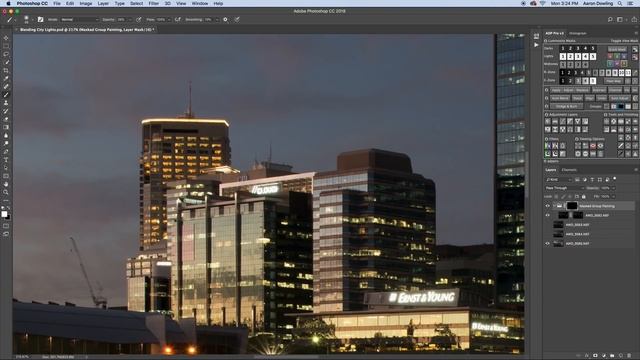Select Darks 5 luminosity mask button
Viewport: 640px width, 360px height.
593,49
